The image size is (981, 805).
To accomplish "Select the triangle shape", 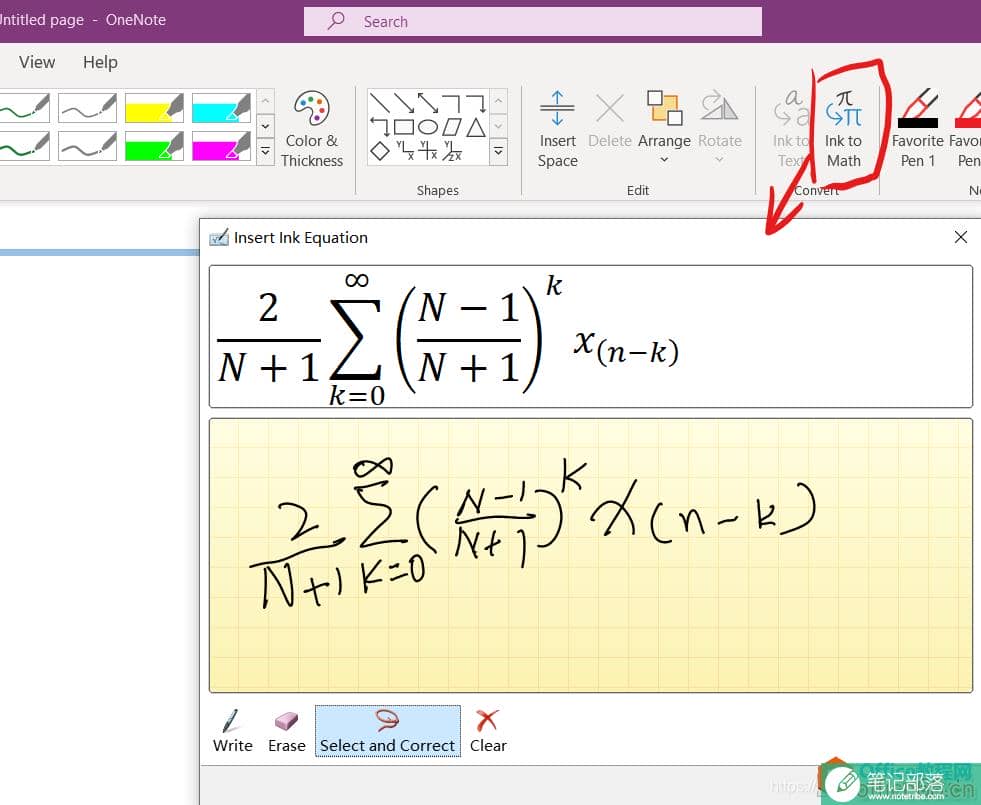I will pyautogui.click(x=475, y=126).
